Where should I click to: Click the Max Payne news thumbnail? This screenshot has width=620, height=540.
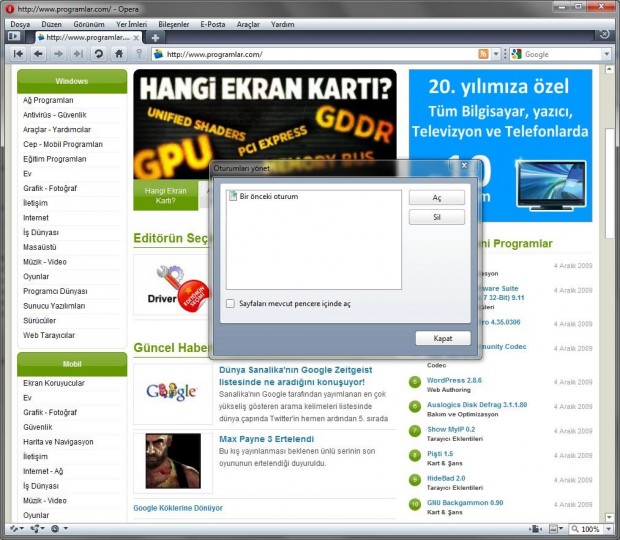pyautogui.click(x=173, y=461)
